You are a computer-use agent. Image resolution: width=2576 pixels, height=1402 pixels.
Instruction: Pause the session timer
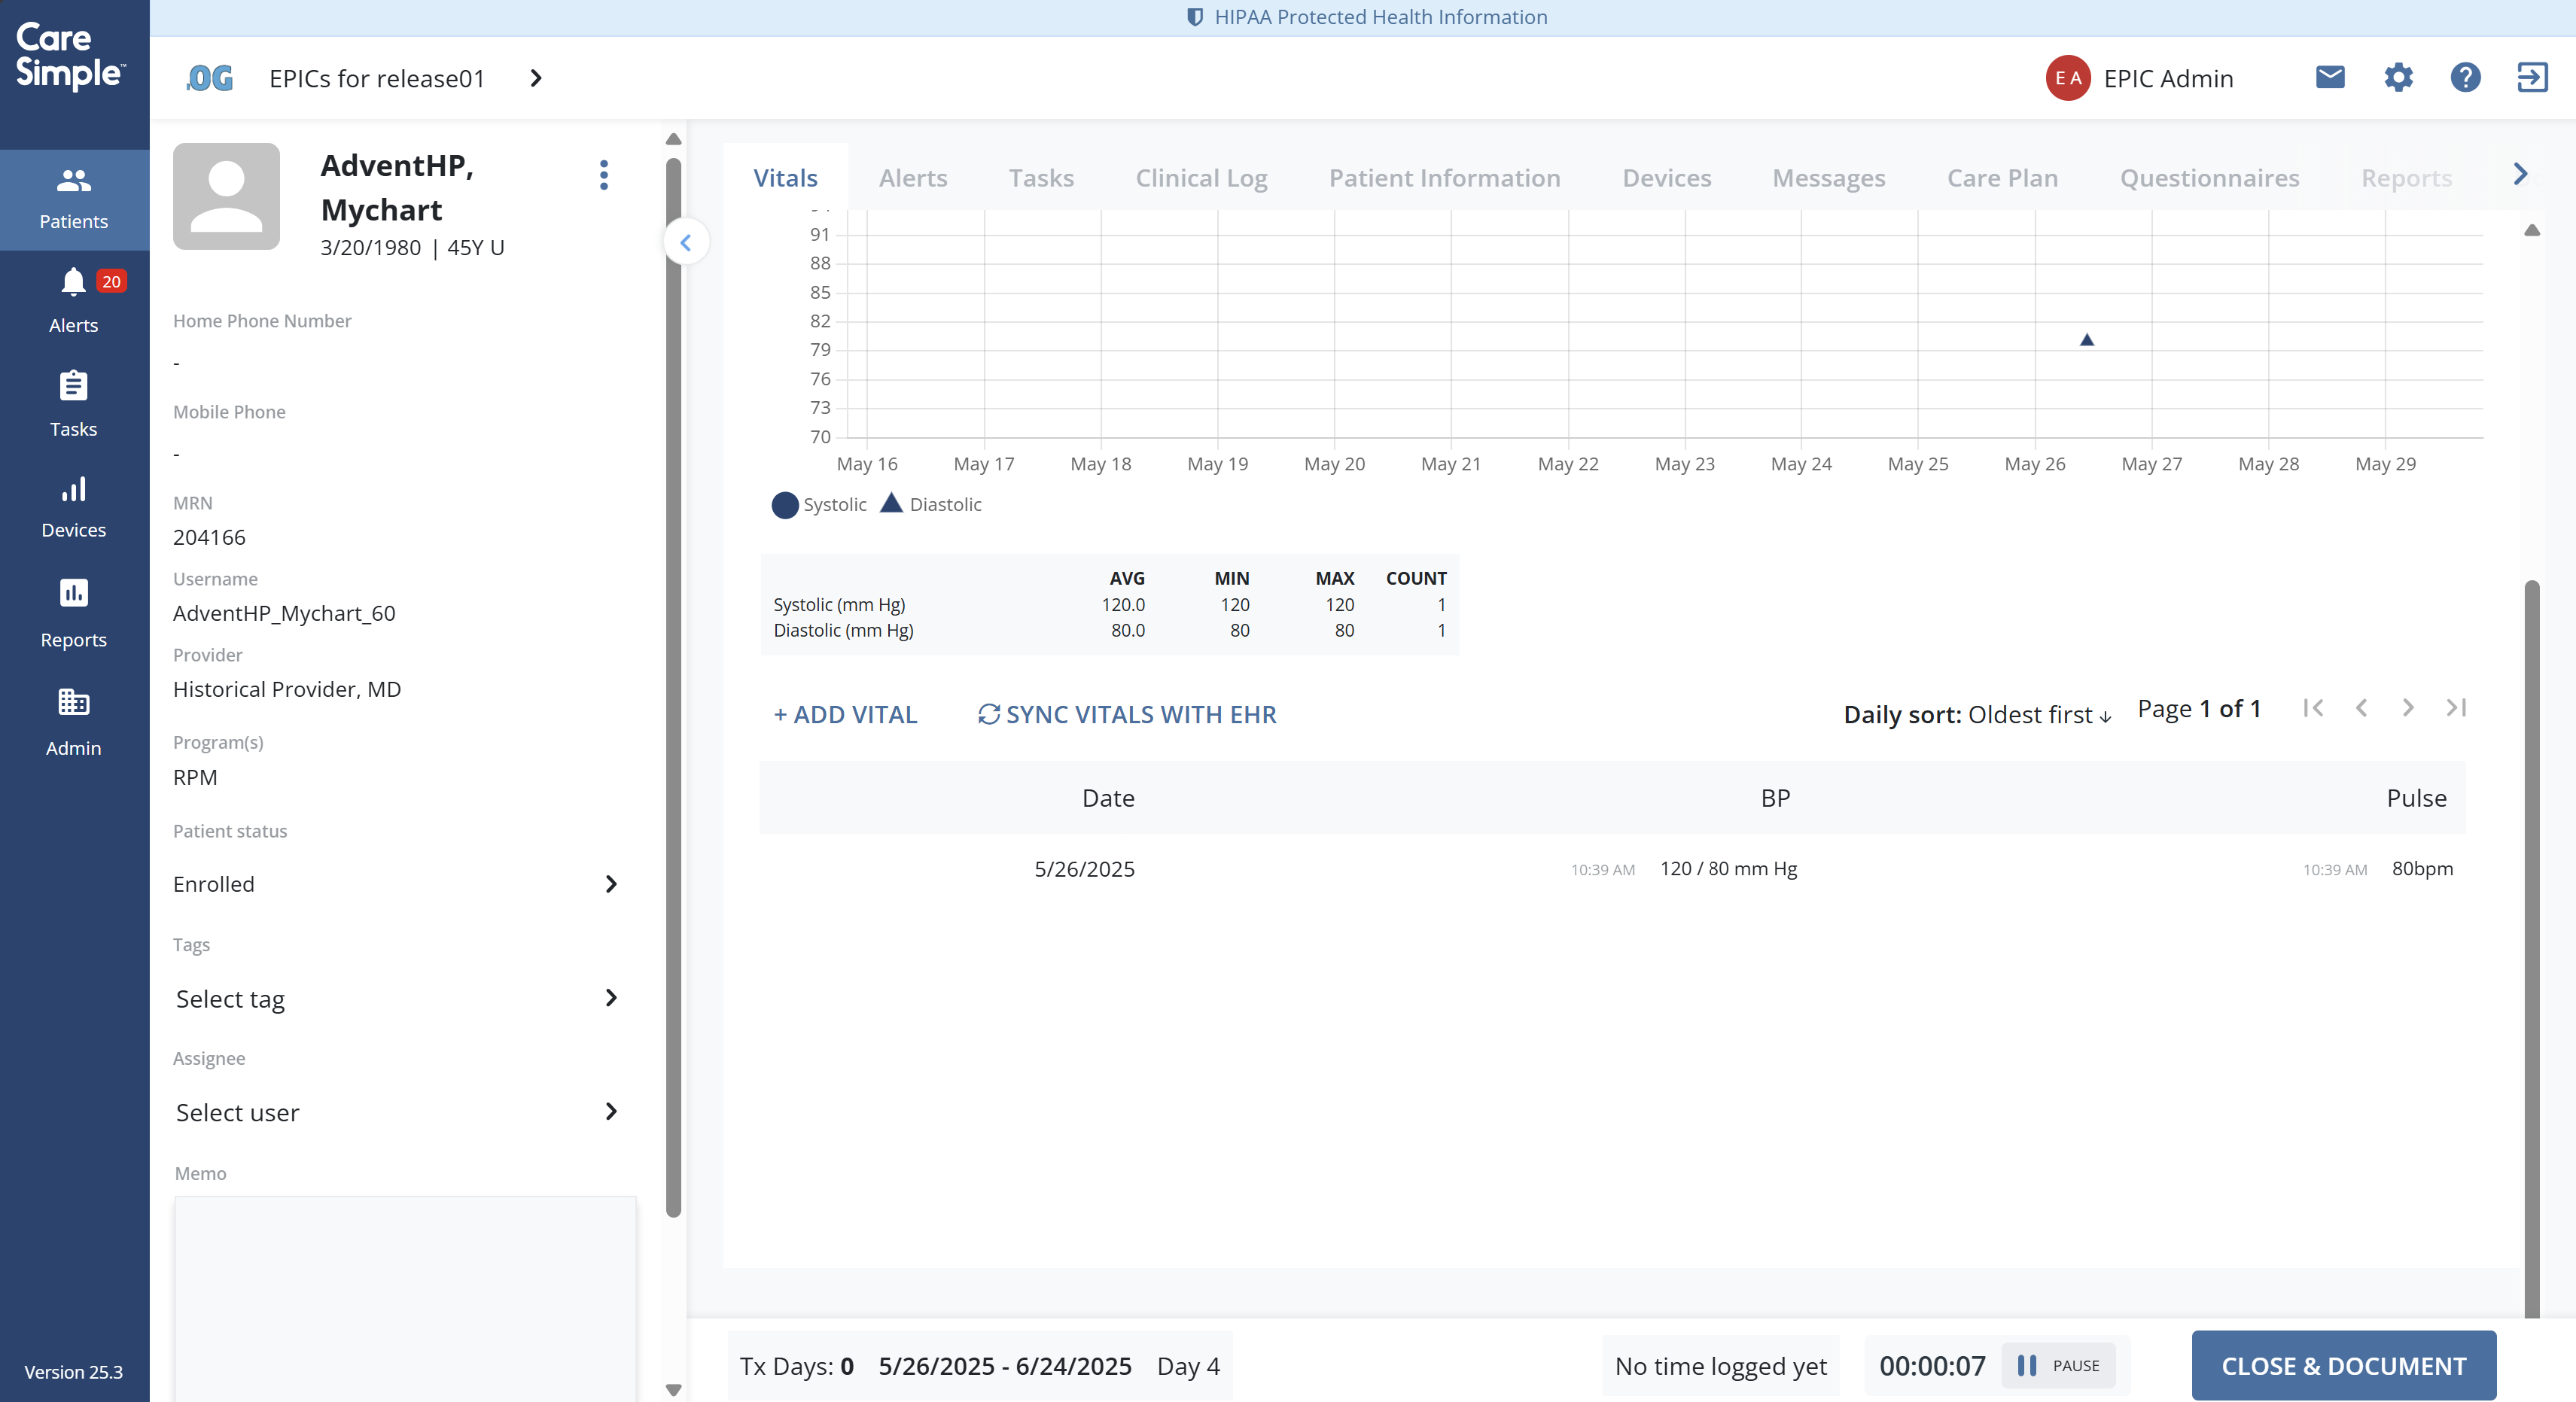point(2058,1365)
